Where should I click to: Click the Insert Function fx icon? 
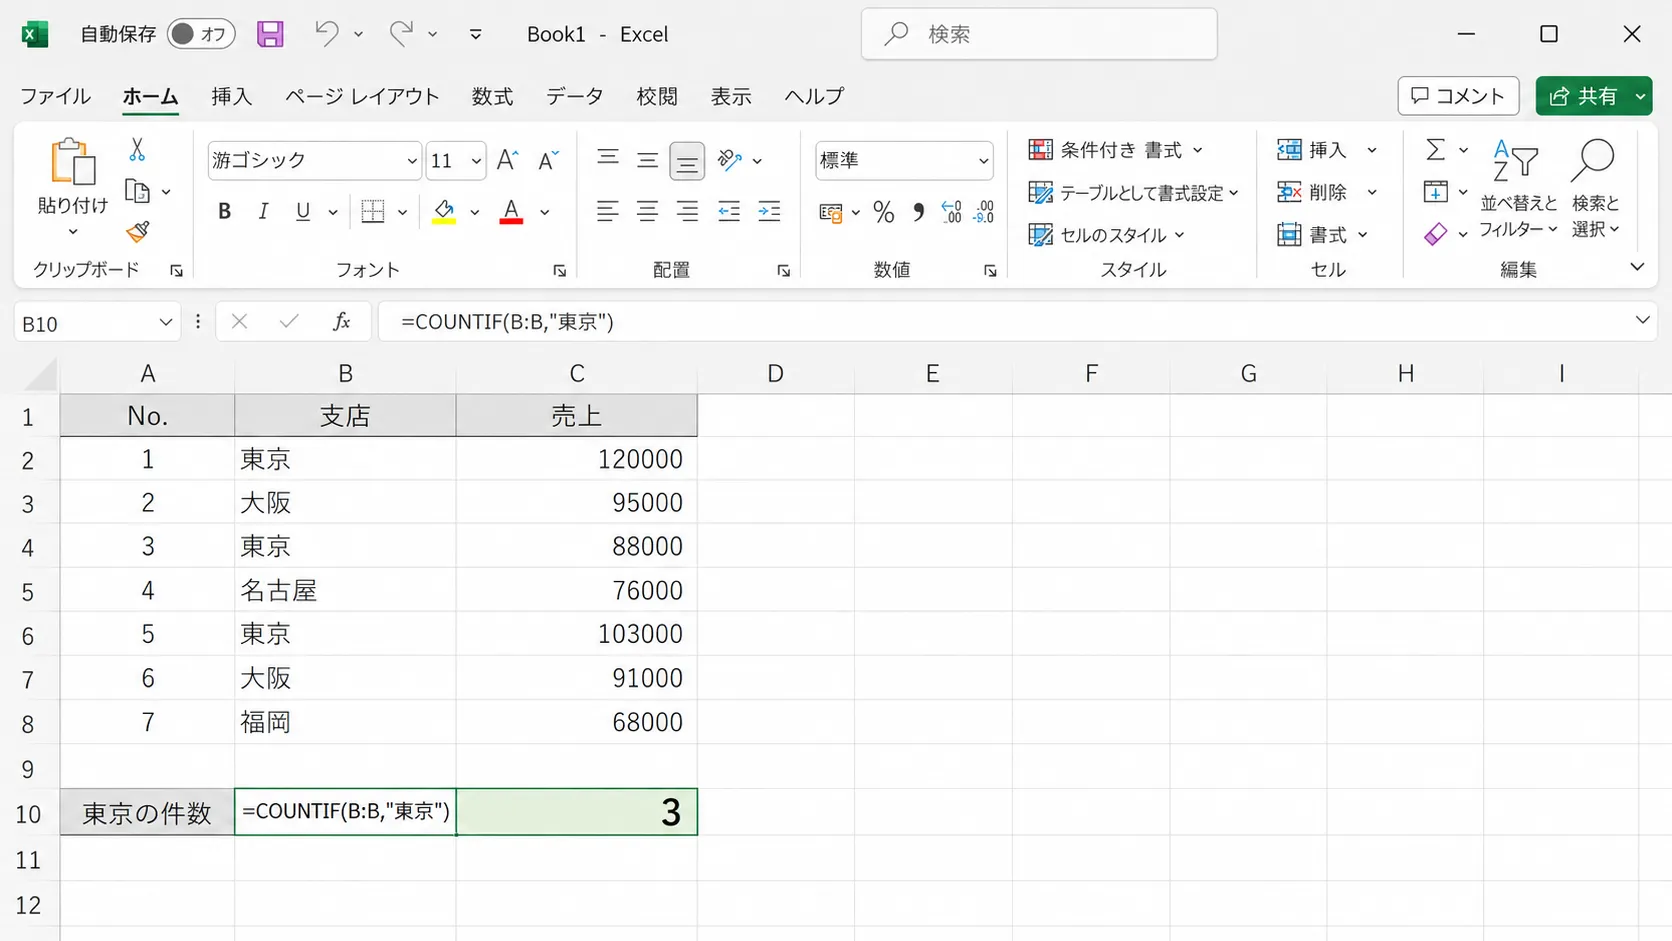[341, 321]
